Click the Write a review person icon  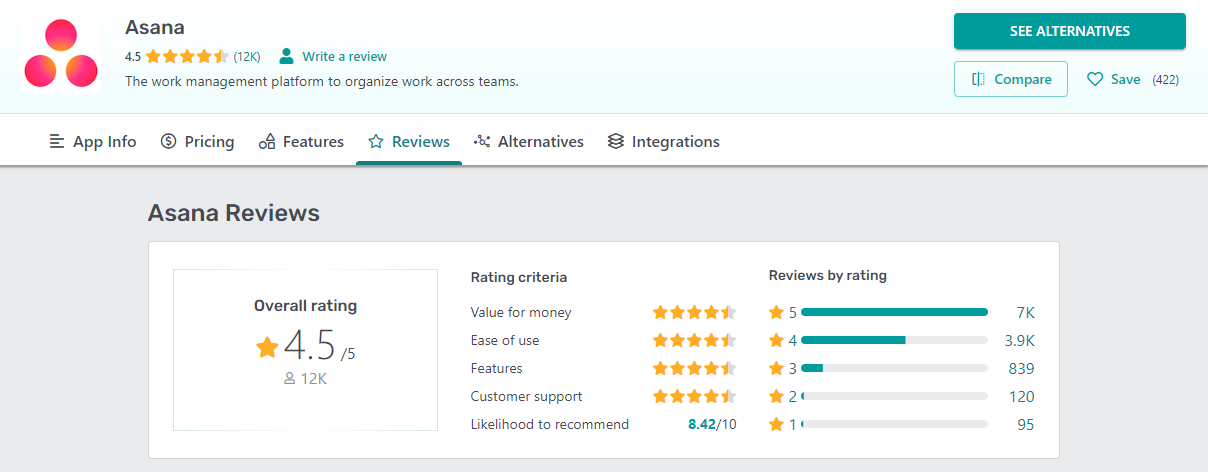(287, 56)
